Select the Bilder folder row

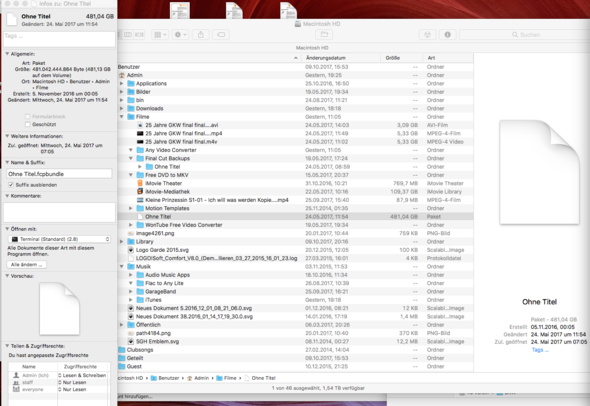(x=295, y=92)
